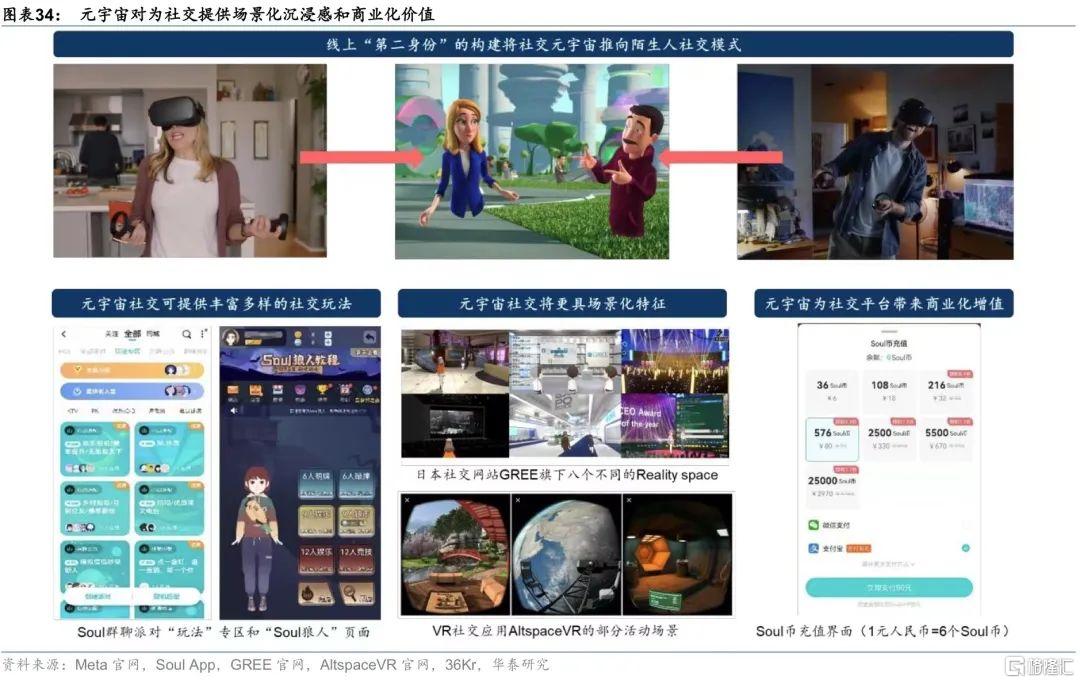1080x683 pixels.
Task: Tap the orange banner in party page
Action: click(131, 370)
